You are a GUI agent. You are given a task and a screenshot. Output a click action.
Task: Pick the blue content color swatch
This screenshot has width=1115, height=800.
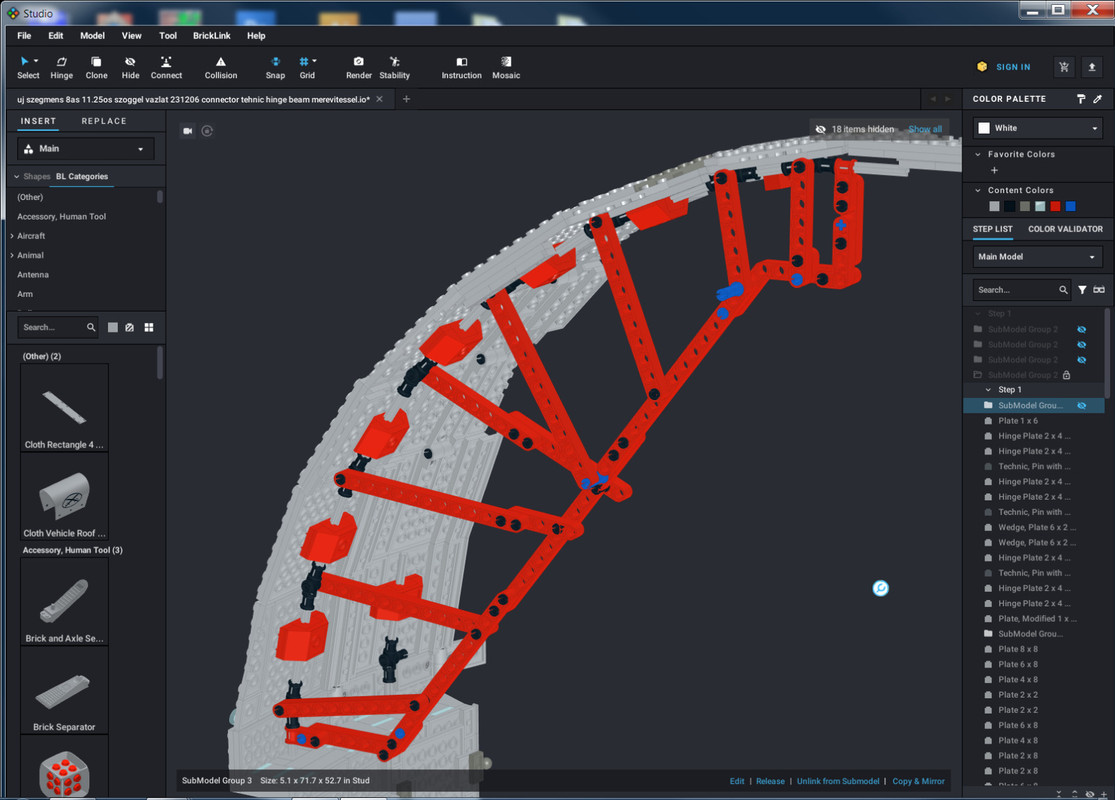pos(1071,206)
